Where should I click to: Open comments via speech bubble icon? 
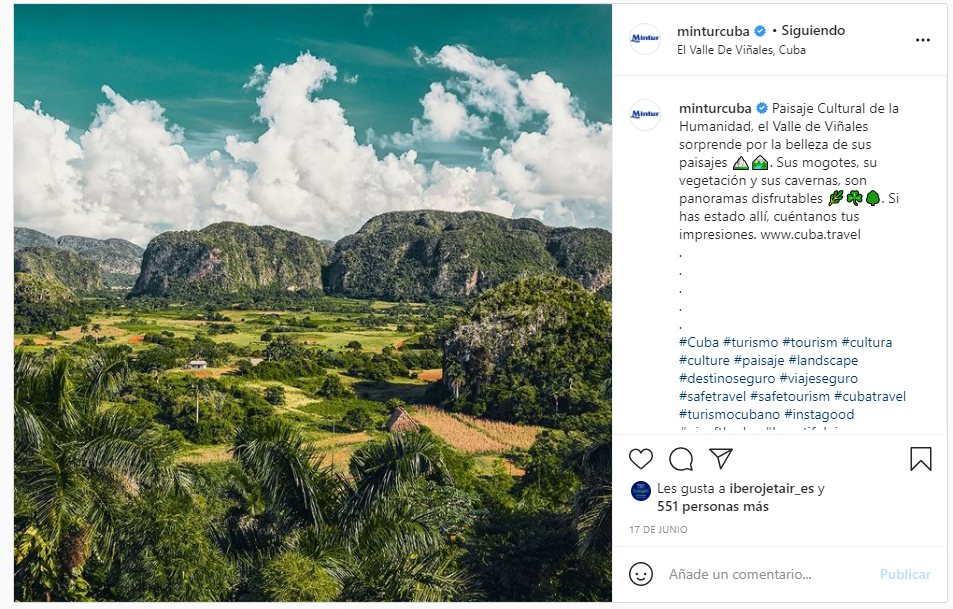[681, 459]
